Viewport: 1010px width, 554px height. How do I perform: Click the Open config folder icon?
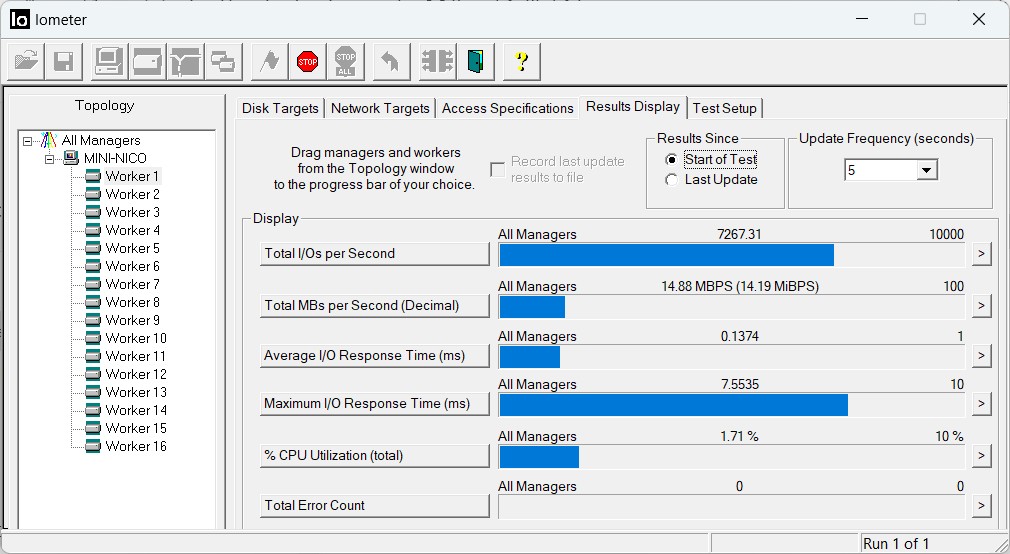[26, 62]
